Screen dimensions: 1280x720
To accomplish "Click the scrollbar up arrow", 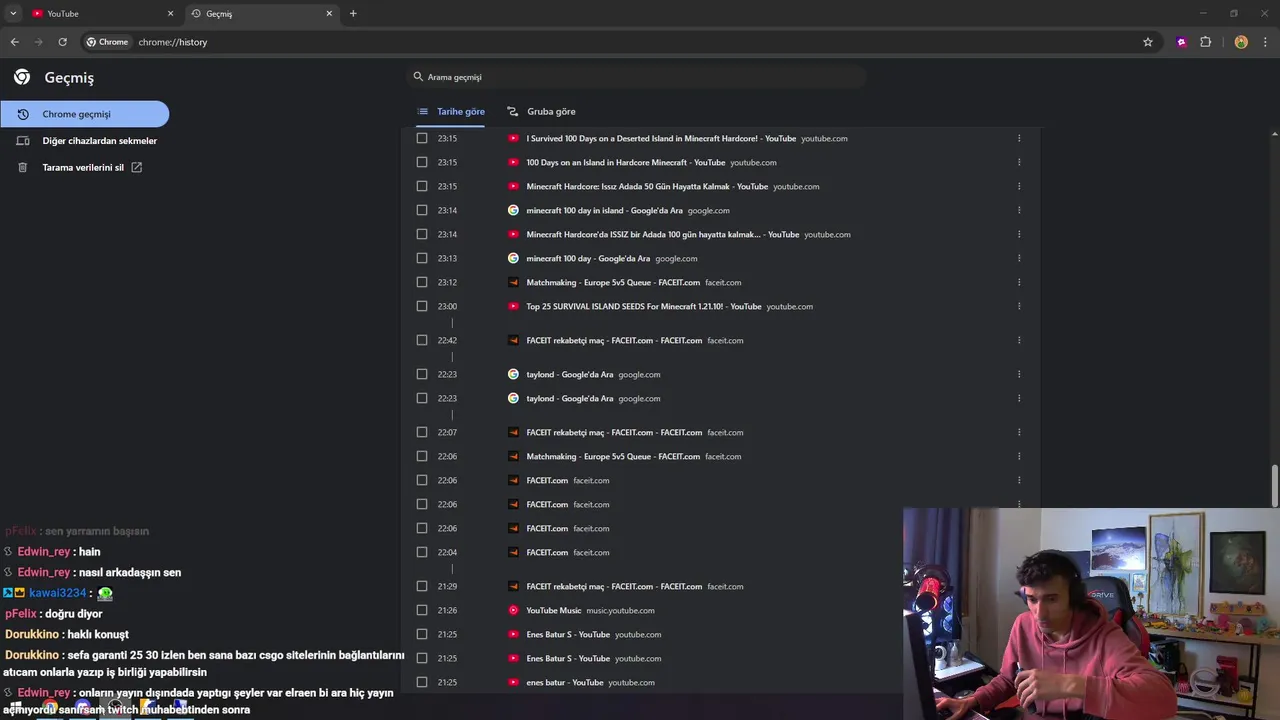I will point(1274,134).
